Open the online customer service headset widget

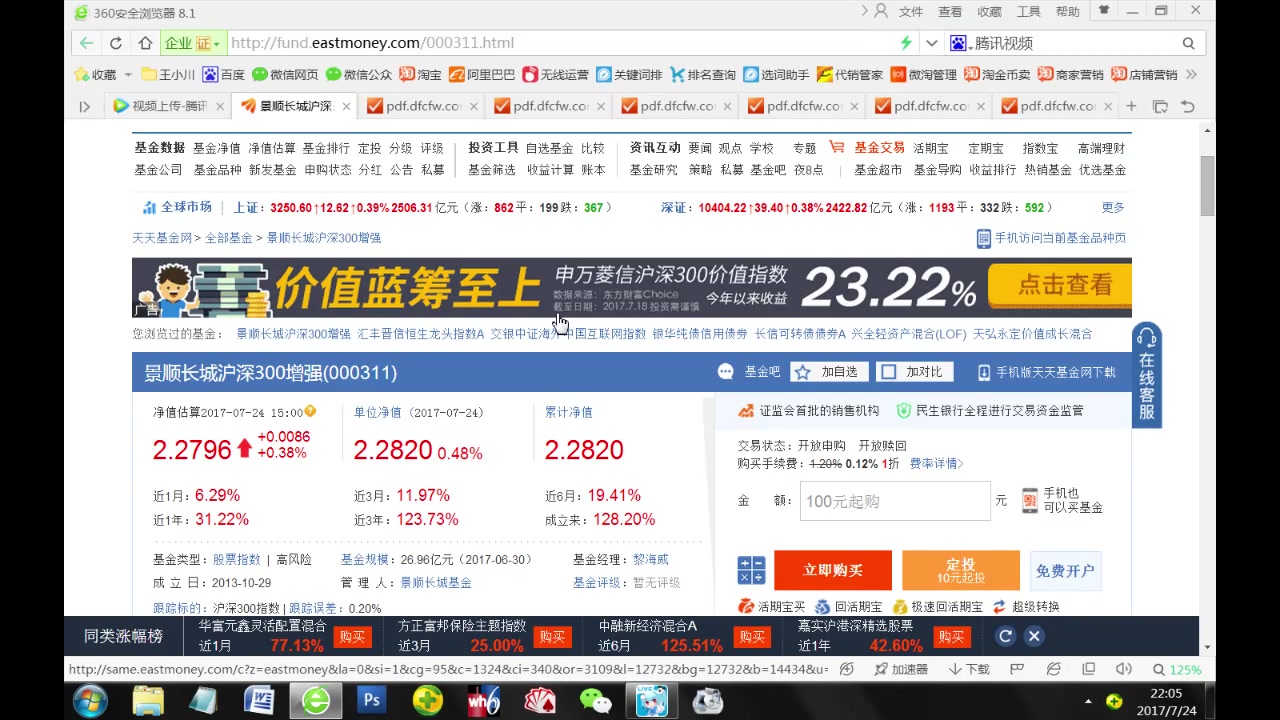point(1147,375)
